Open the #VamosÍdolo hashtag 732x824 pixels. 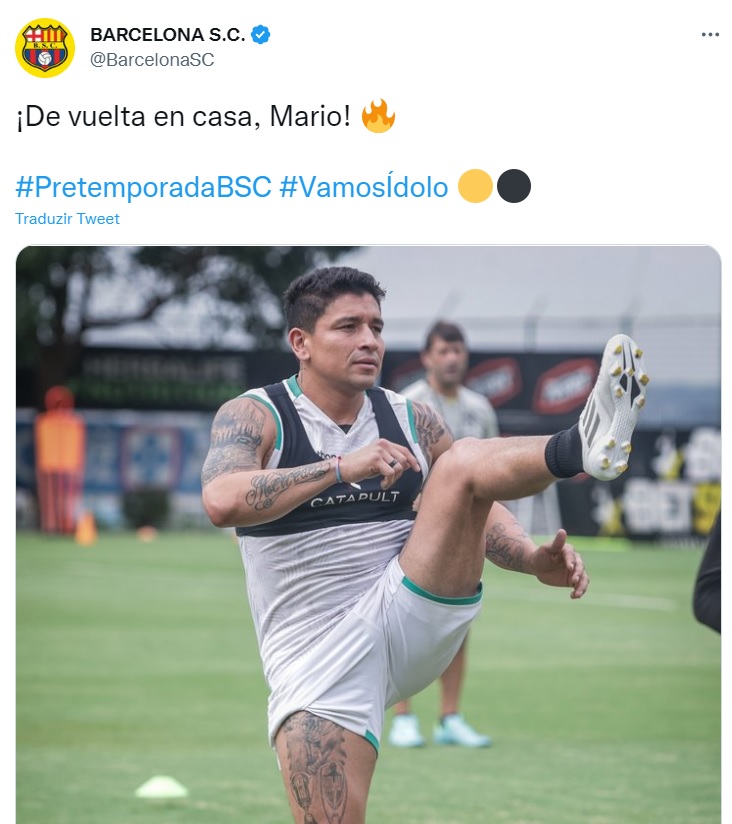[x=364, y=187]
